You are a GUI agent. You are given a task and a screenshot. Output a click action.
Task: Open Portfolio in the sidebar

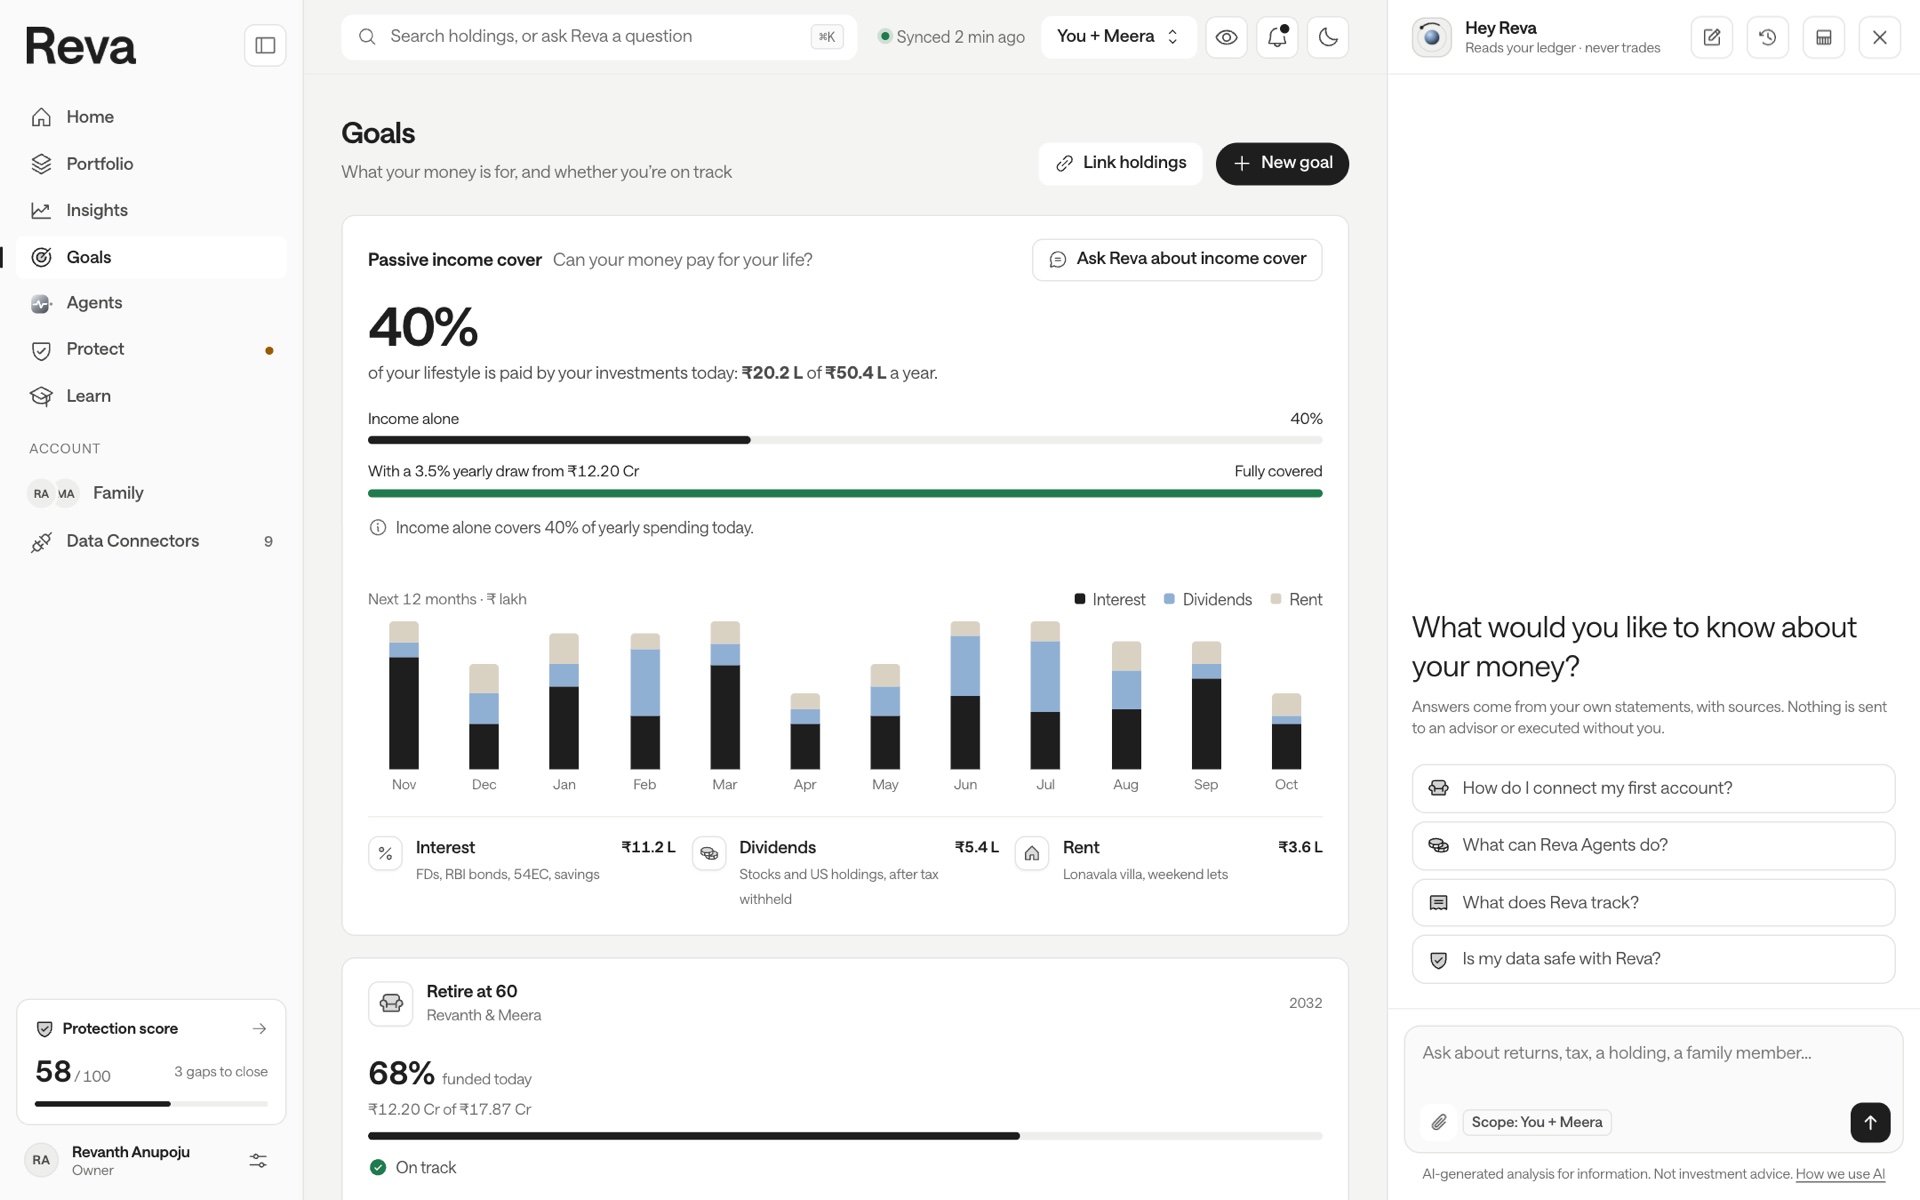[151, 164]
